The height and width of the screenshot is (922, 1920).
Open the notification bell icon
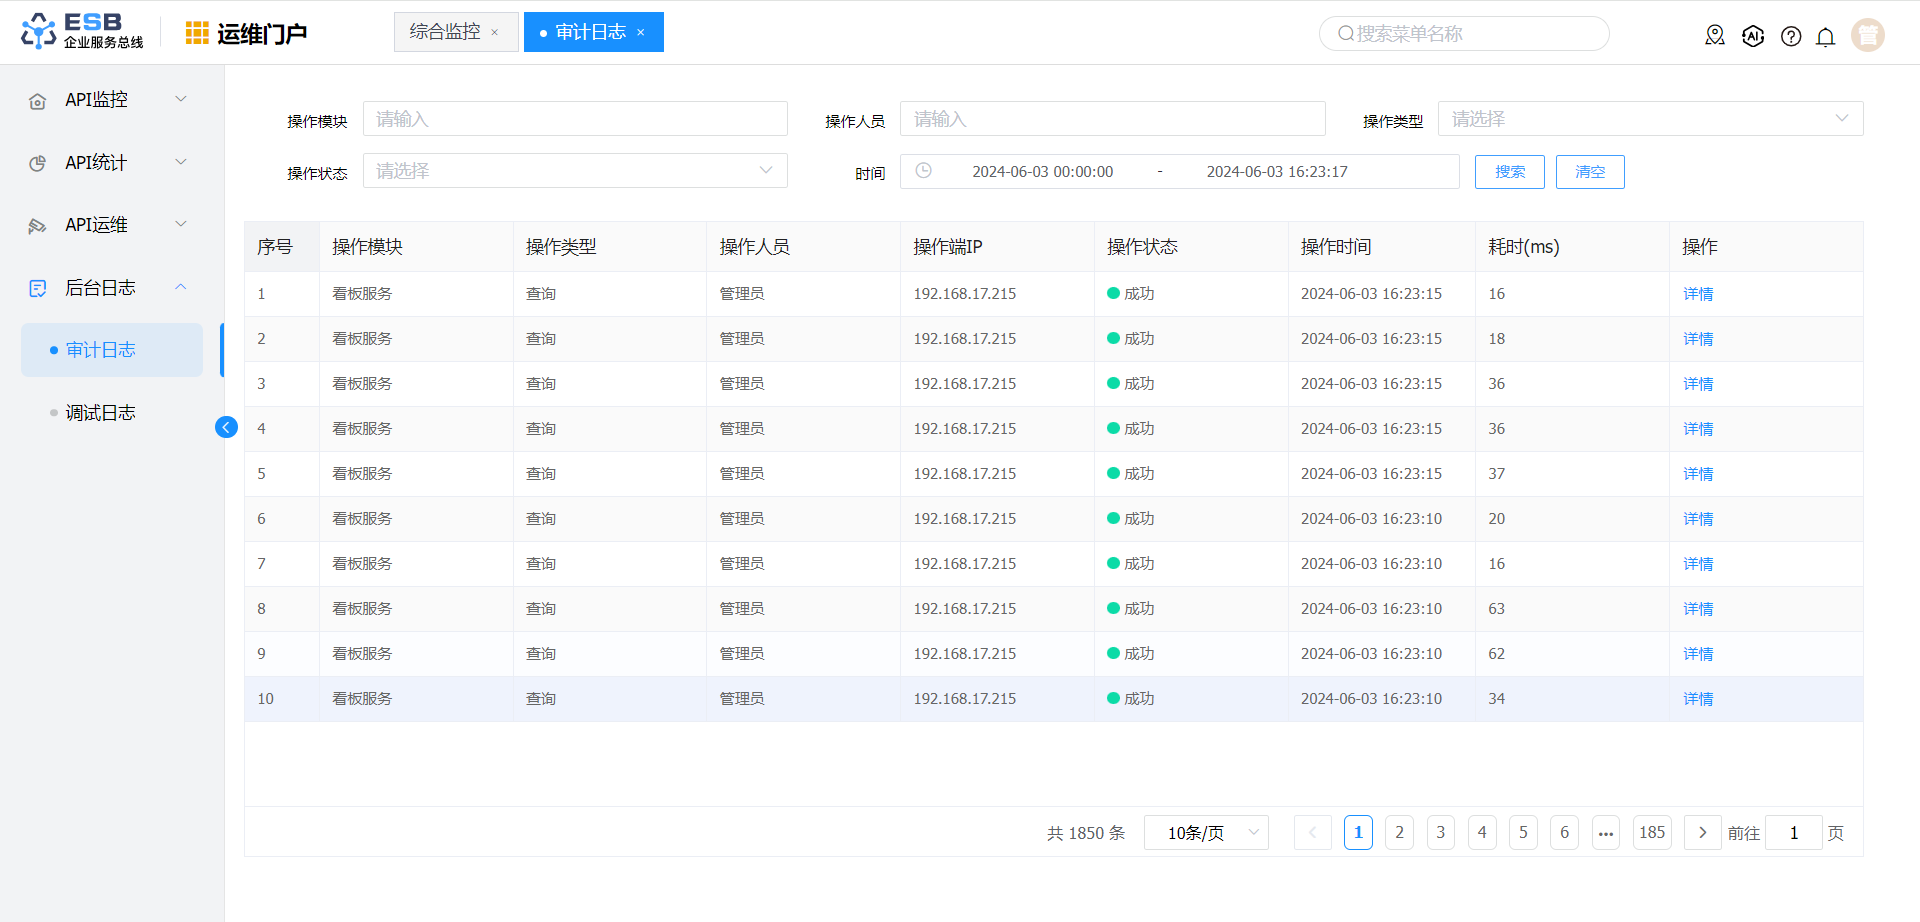(x=1825, y=37)
